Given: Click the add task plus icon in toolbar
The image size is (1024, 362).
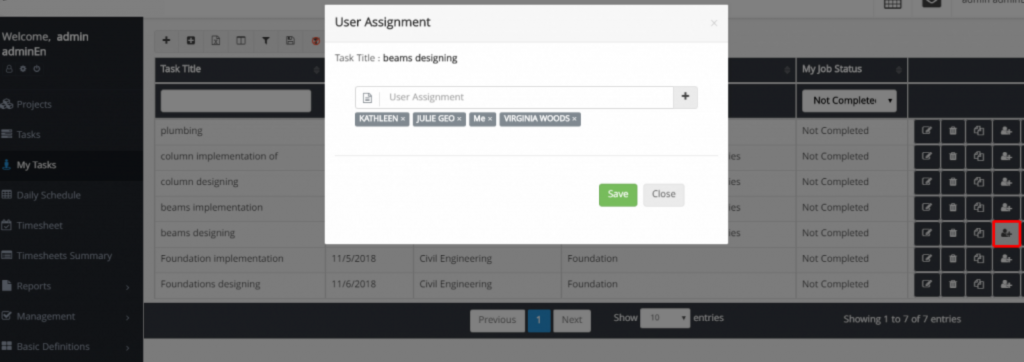Looking at the screenshot, I should [x=166, y=41].
